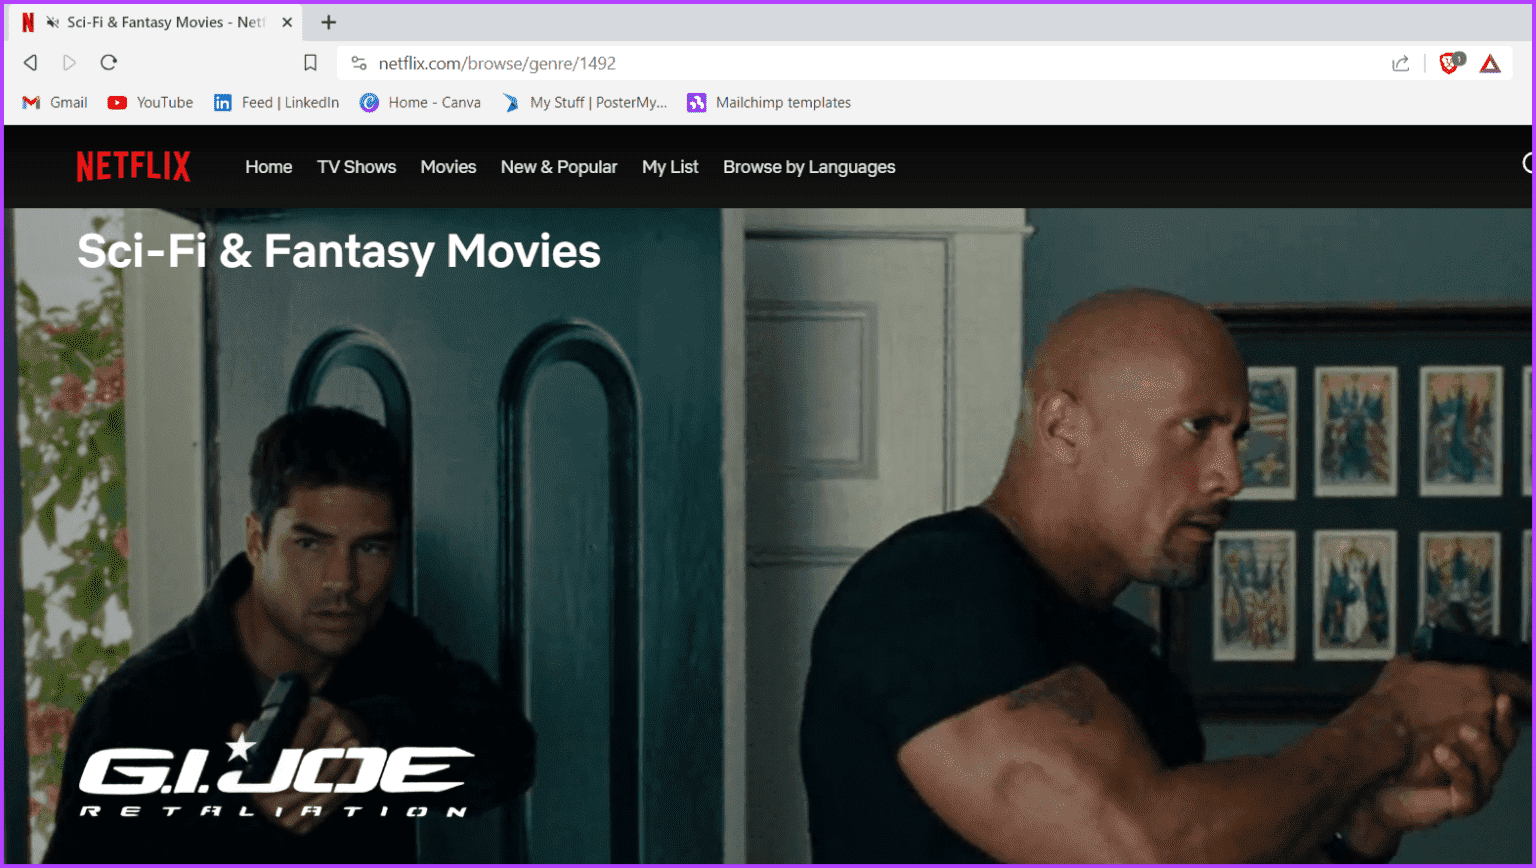This screenshot has height=868, width=1536.
Task: Select New & Popular
Action: pos(559,167)
